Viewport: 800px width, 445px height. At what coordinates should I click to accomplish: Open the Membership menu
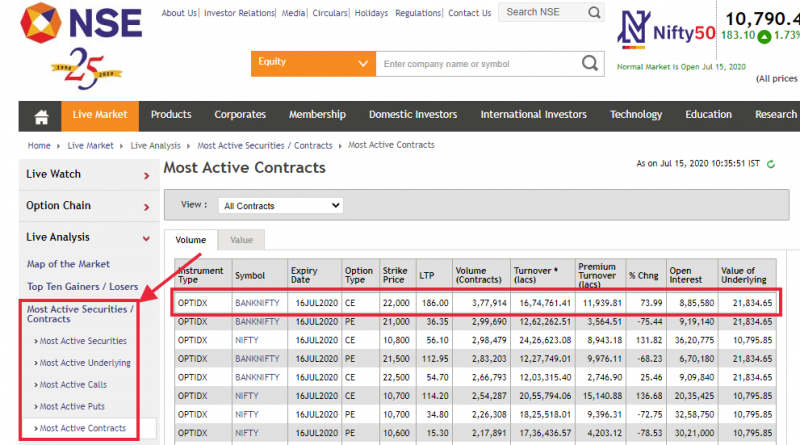point(317,115)
